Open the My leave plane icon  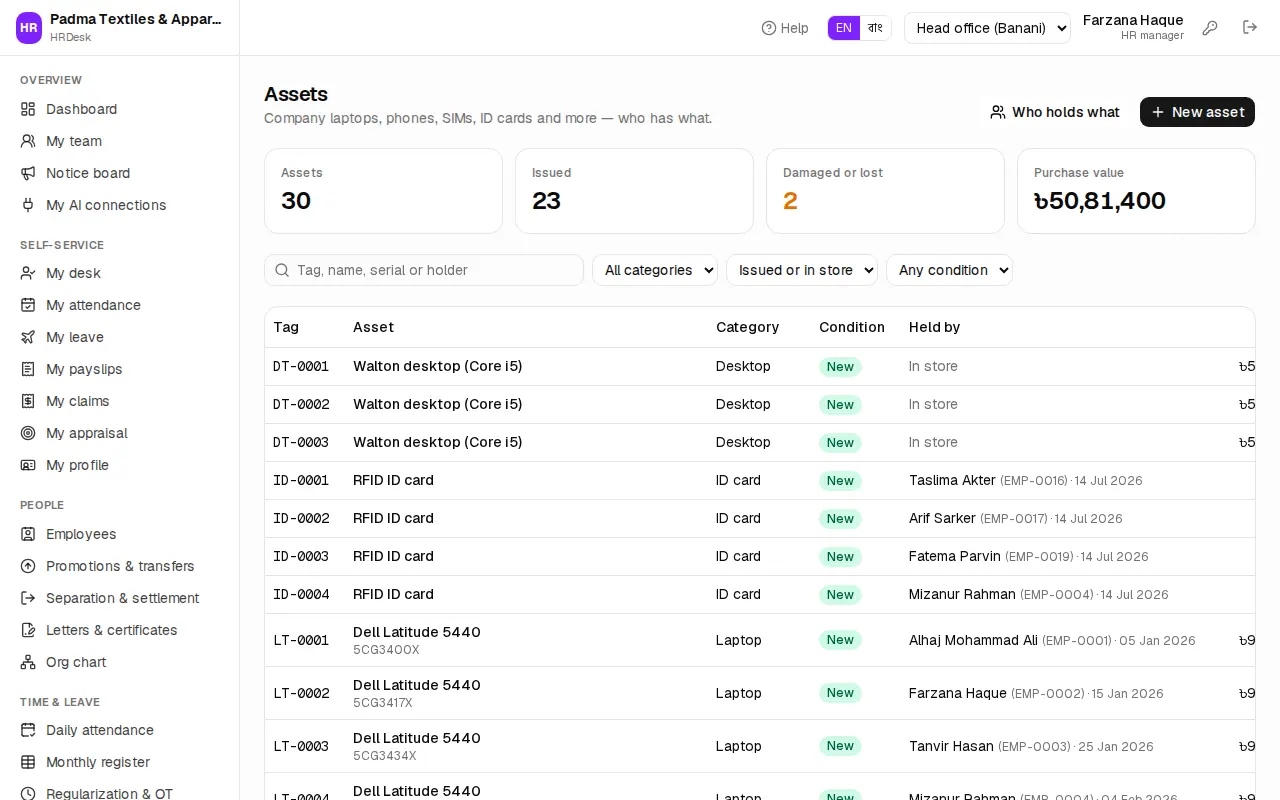(x=28, y=337)
